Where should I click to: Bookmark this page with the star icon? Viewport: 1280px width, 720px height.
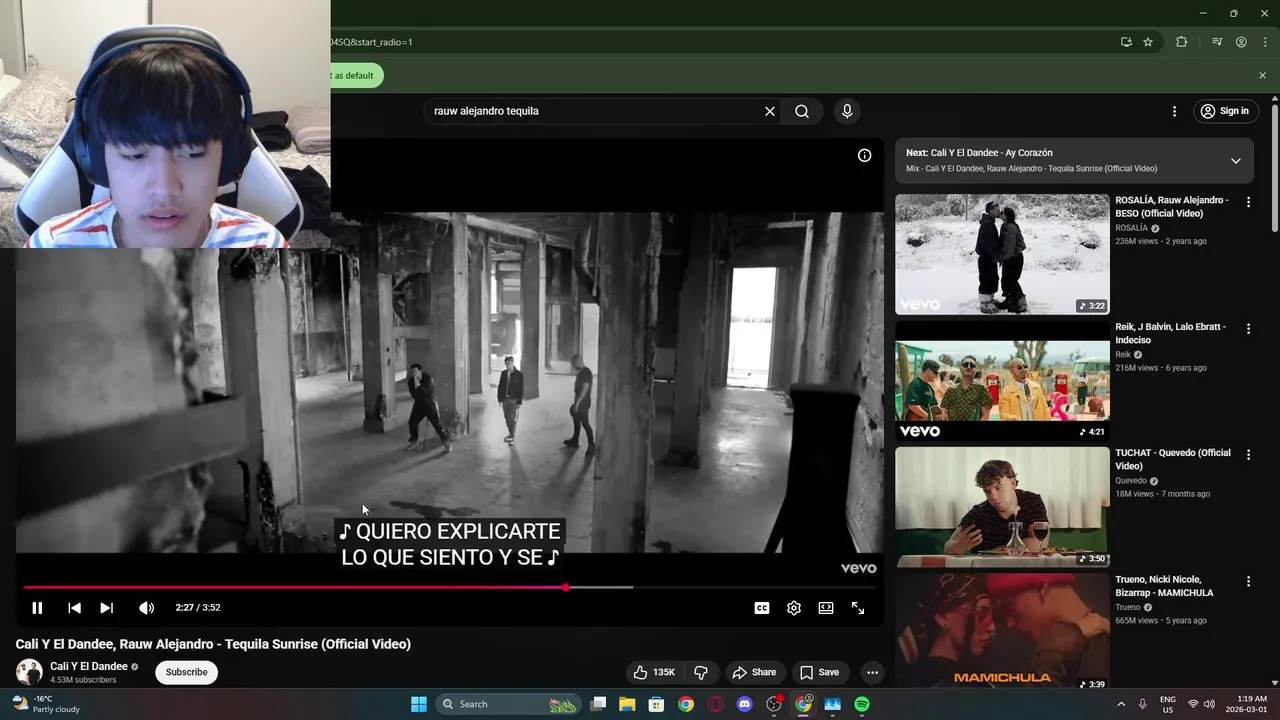1148,42
